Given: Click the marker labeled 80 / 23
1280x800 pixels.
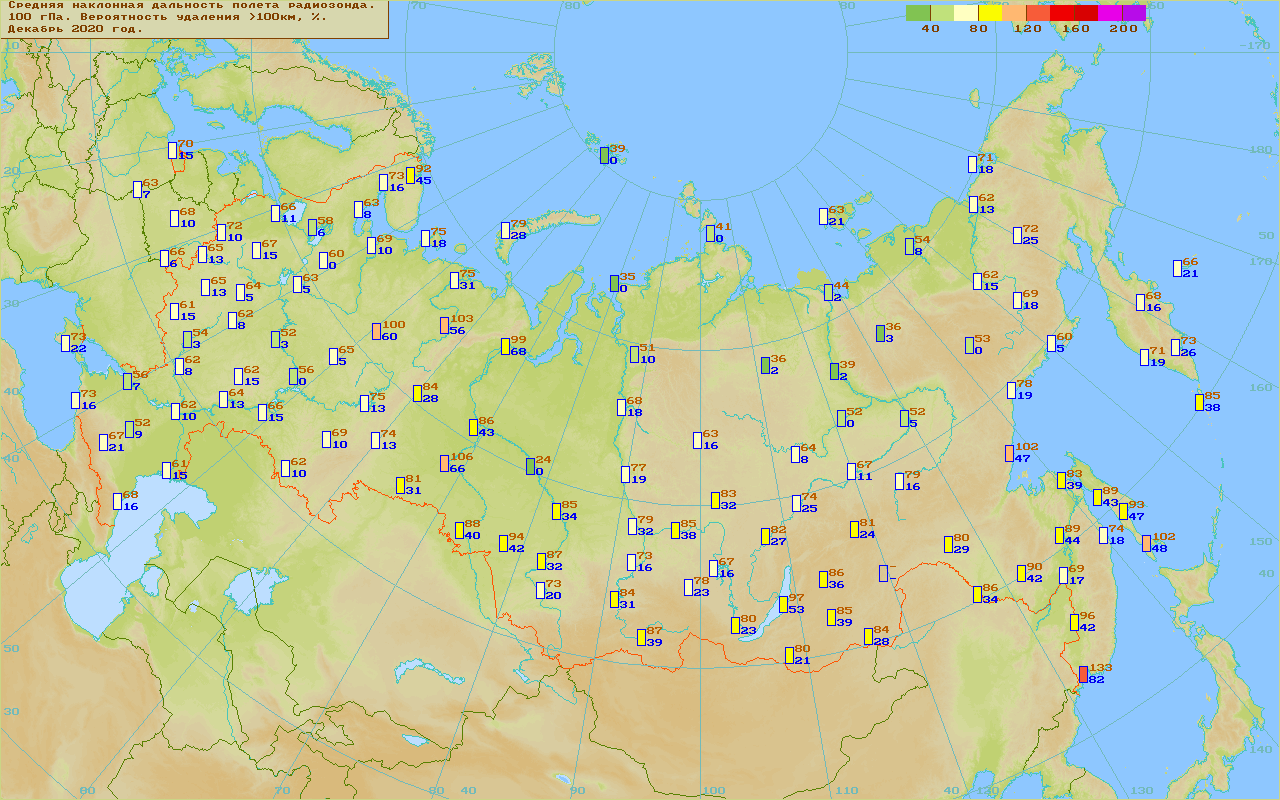Looking at the screenshot, I should pos(736,625).
